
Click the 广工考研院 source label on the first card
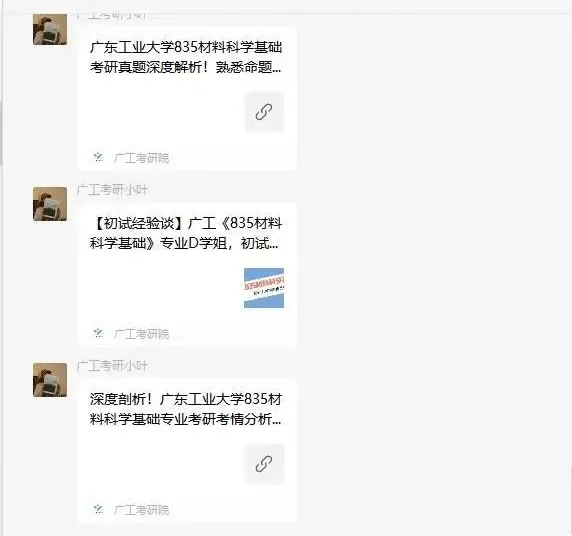[x=142, y=158]
